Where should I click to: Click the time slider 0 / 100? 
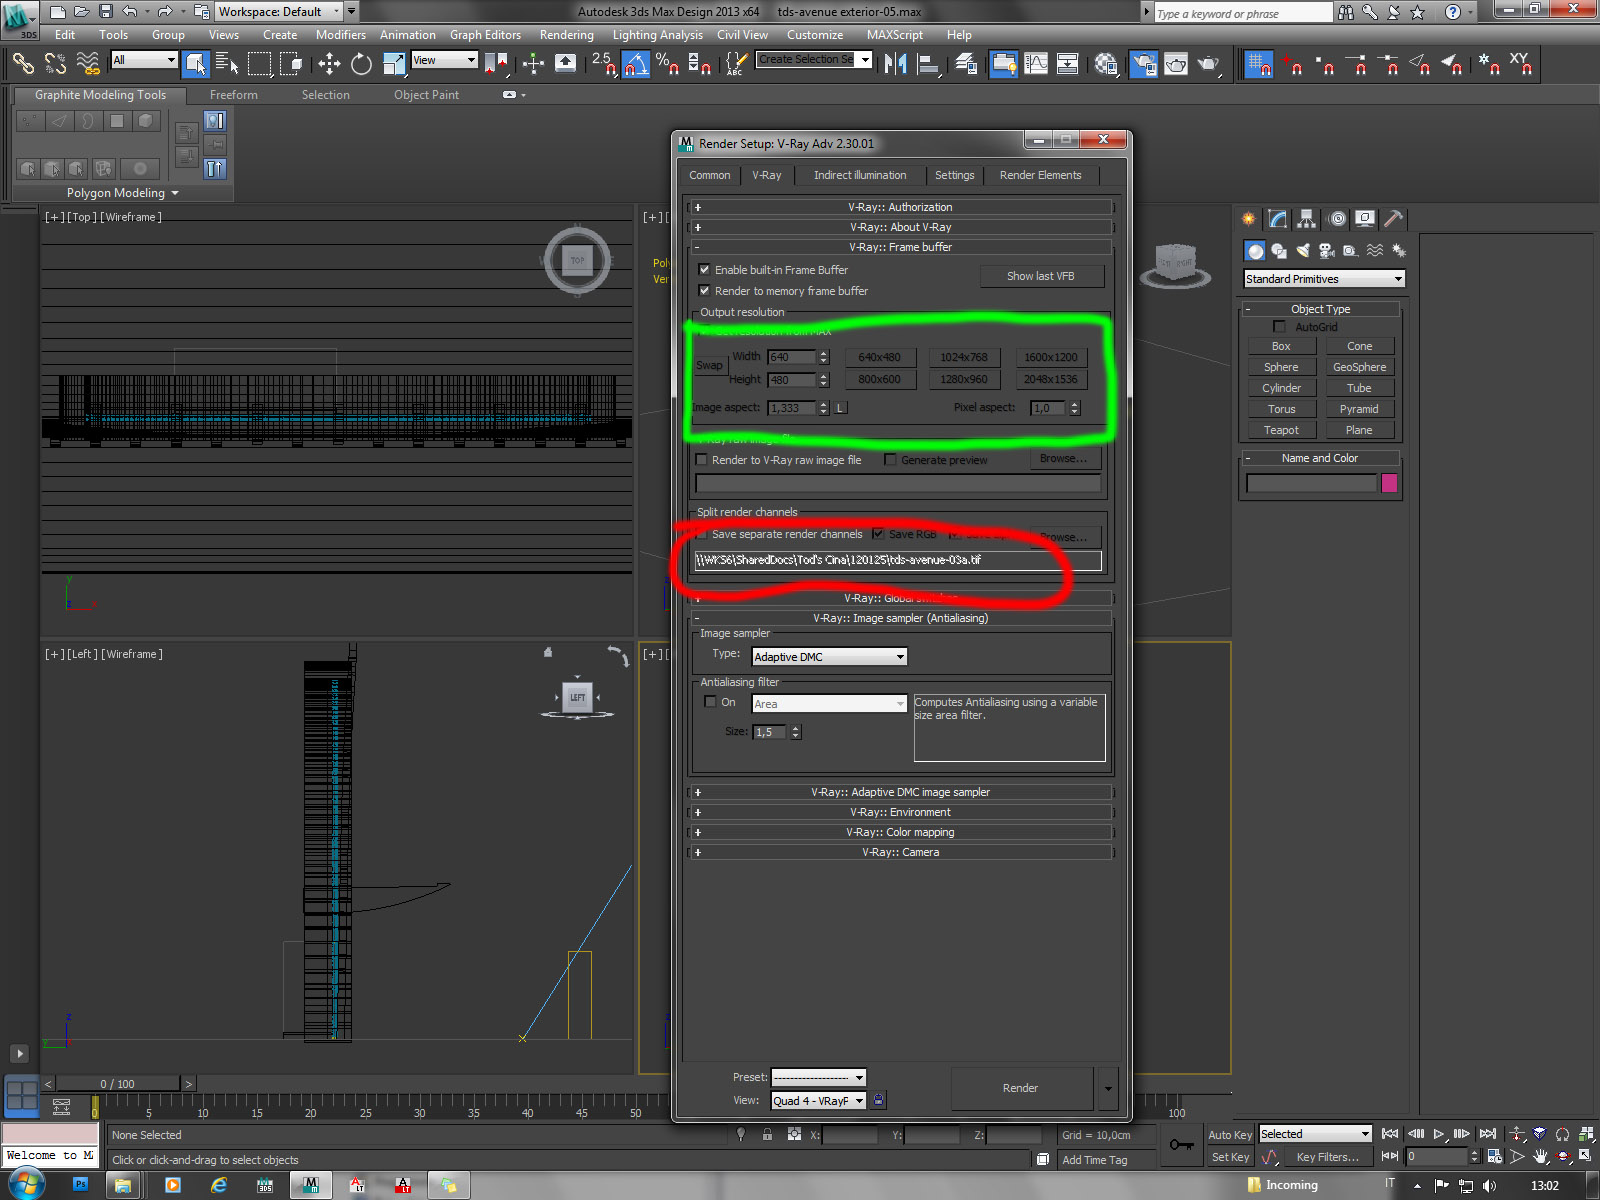point(117,1084)
